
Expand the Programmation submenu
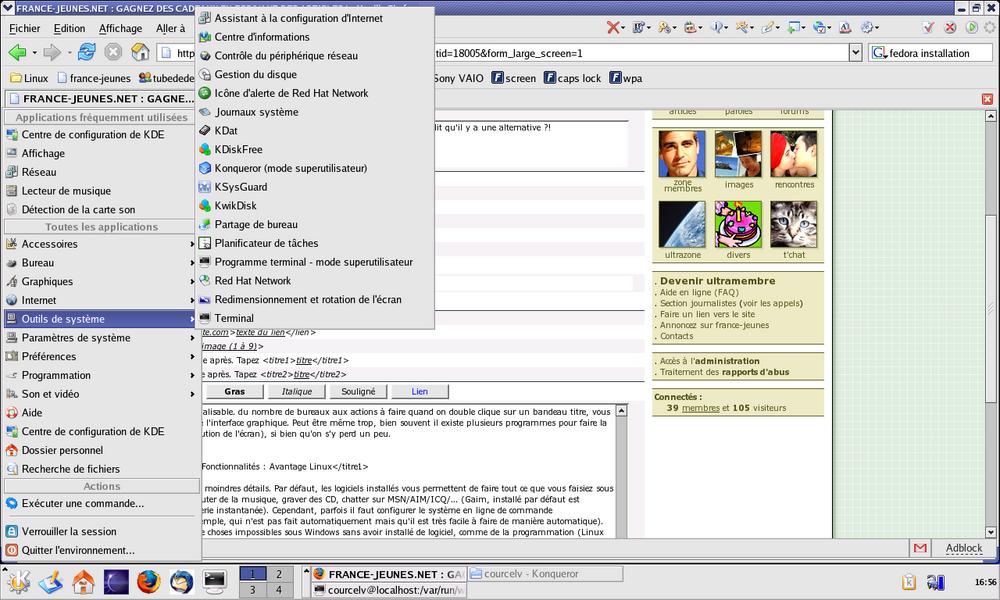(x=100, y=375)
